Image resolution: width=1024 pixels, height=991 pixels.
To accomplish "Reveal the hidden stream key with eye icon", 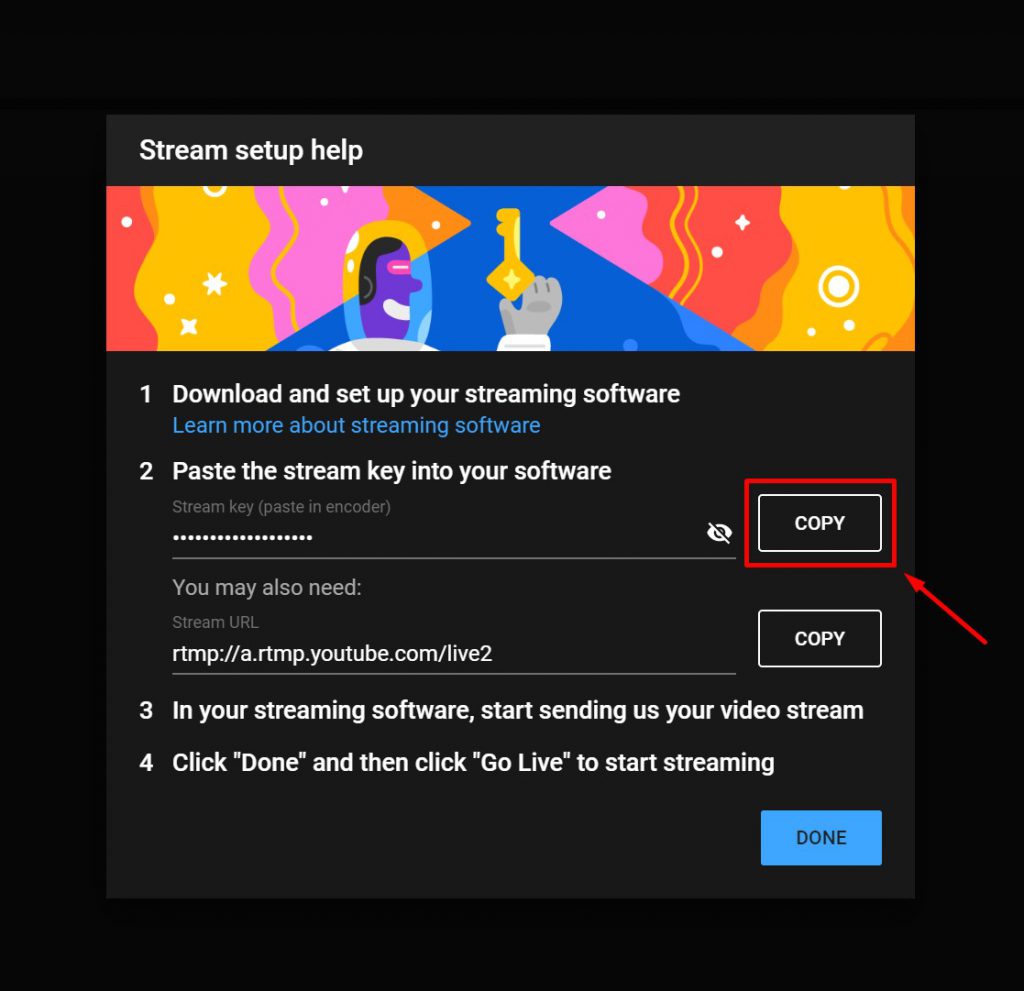I will coord(719,532).
